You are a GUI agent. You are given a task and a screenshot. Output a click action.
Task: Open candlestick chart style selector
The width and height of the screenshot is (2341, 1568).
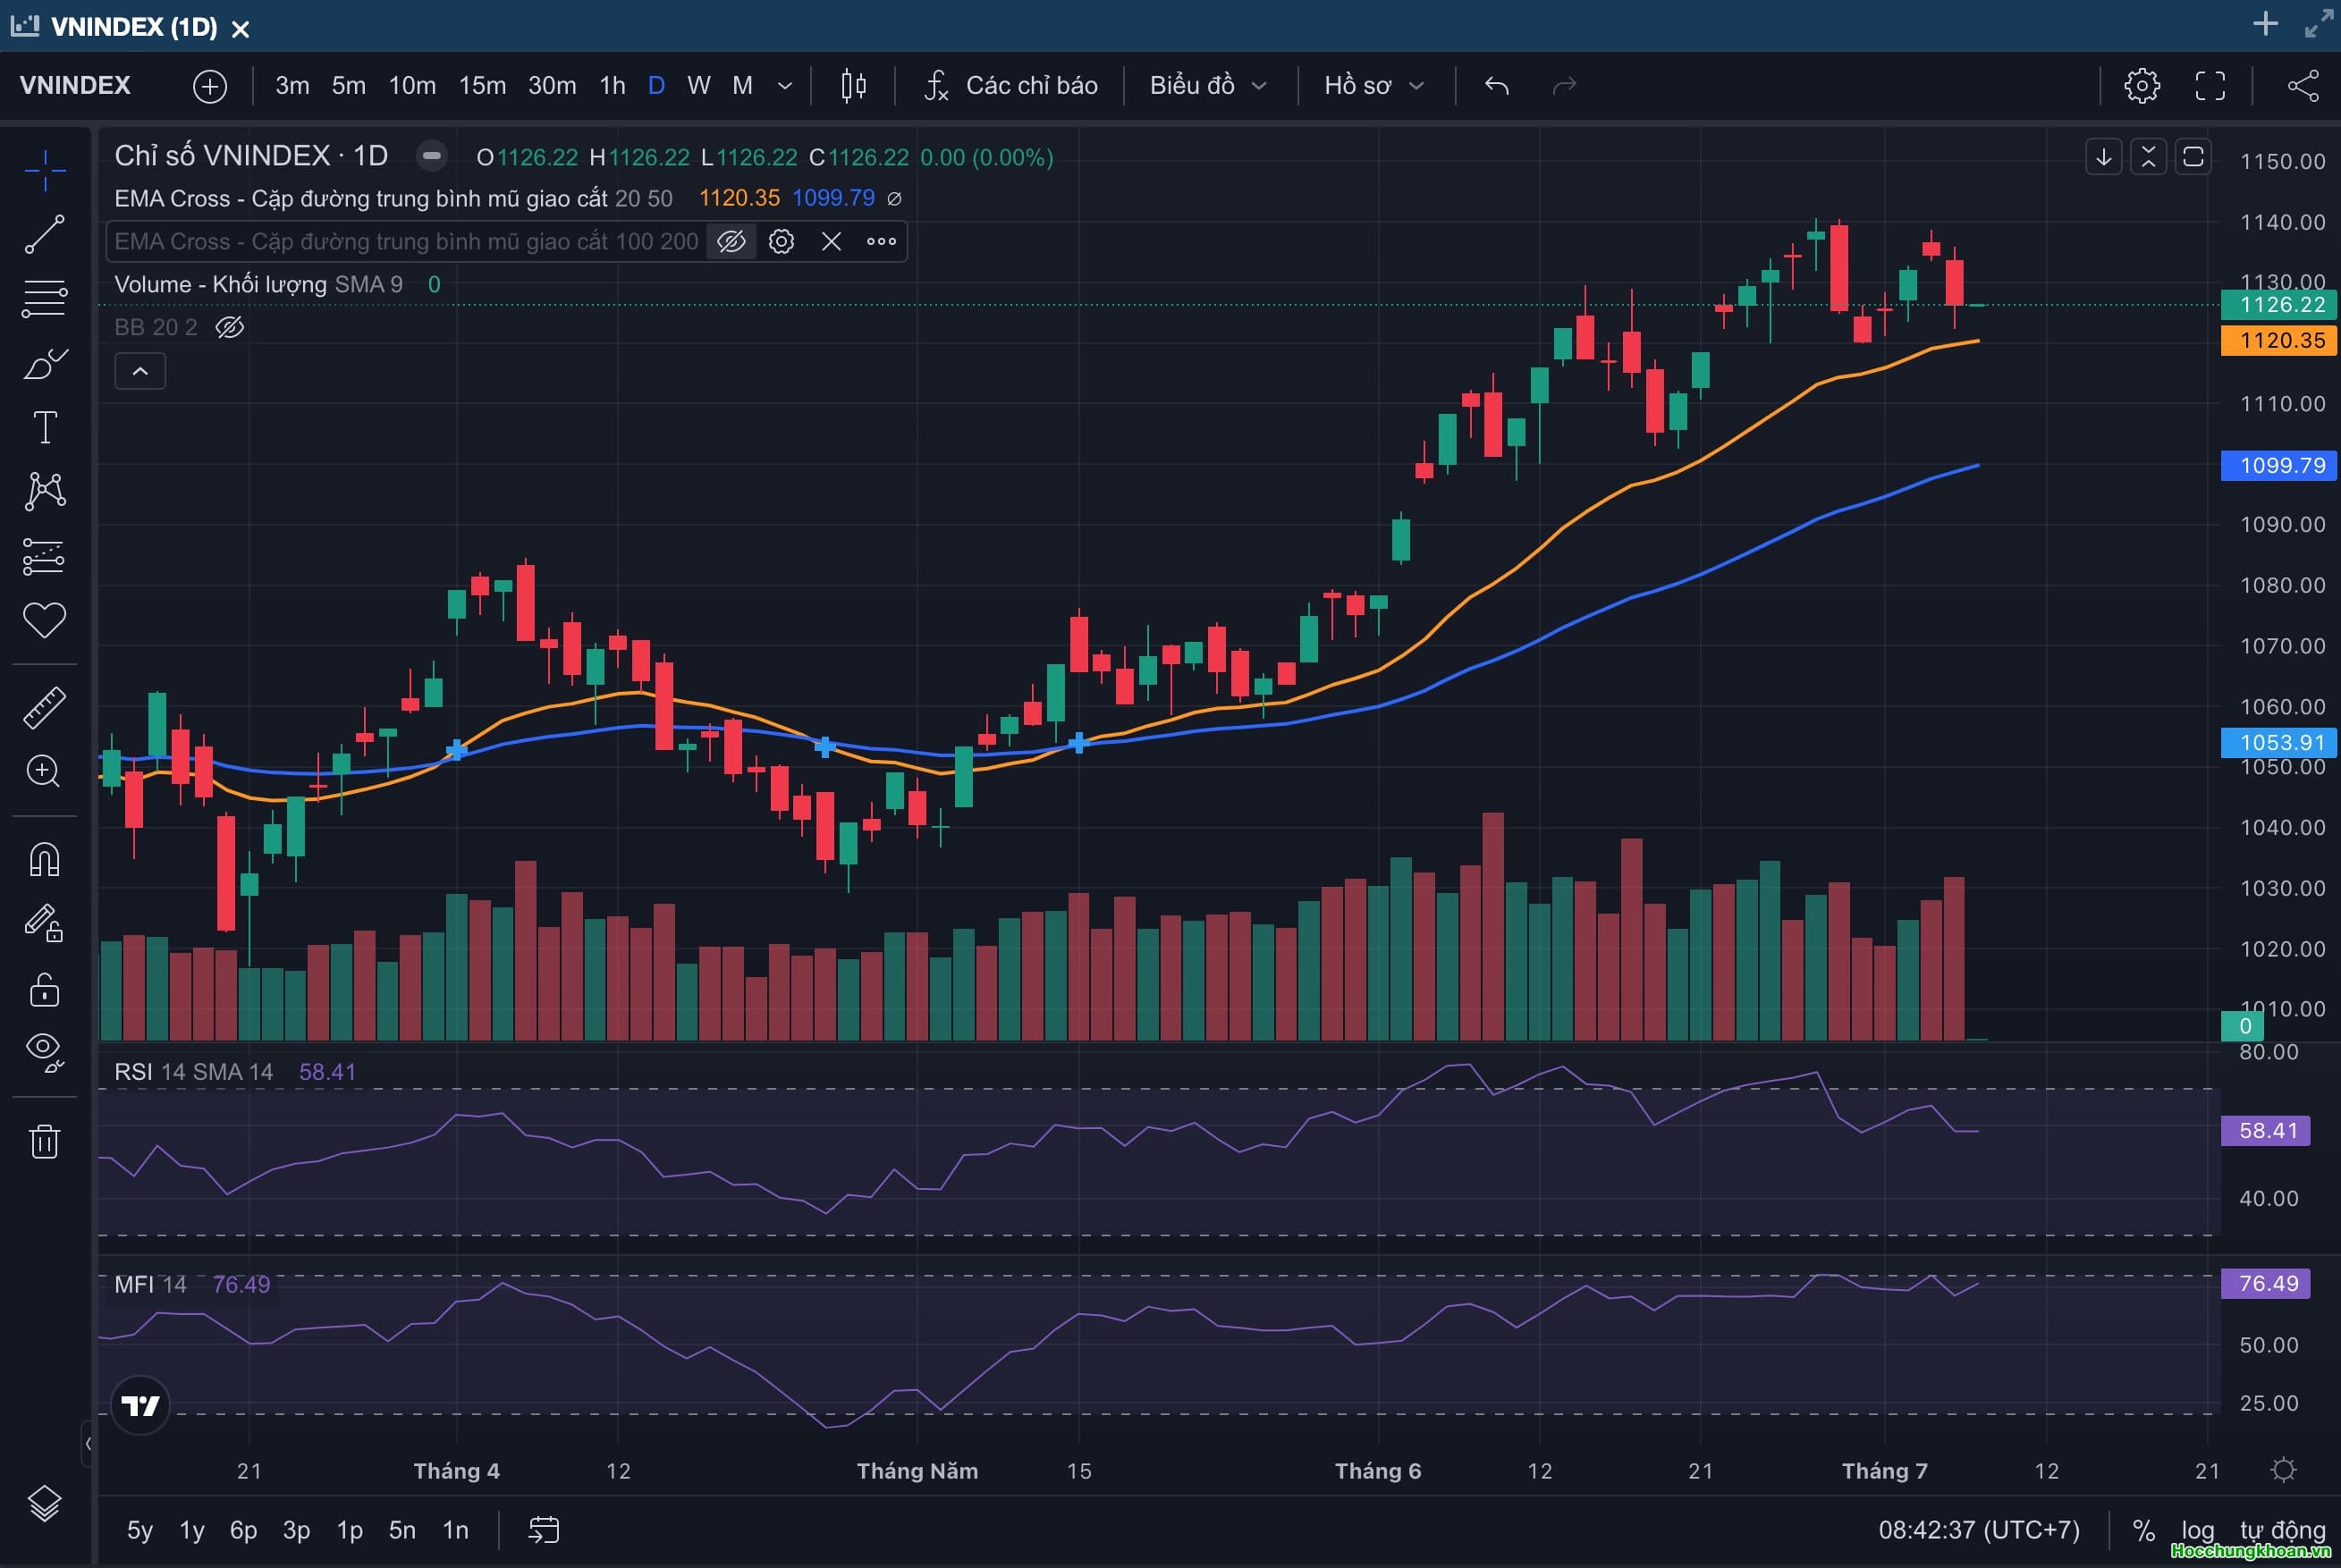[x=853, y=86]
